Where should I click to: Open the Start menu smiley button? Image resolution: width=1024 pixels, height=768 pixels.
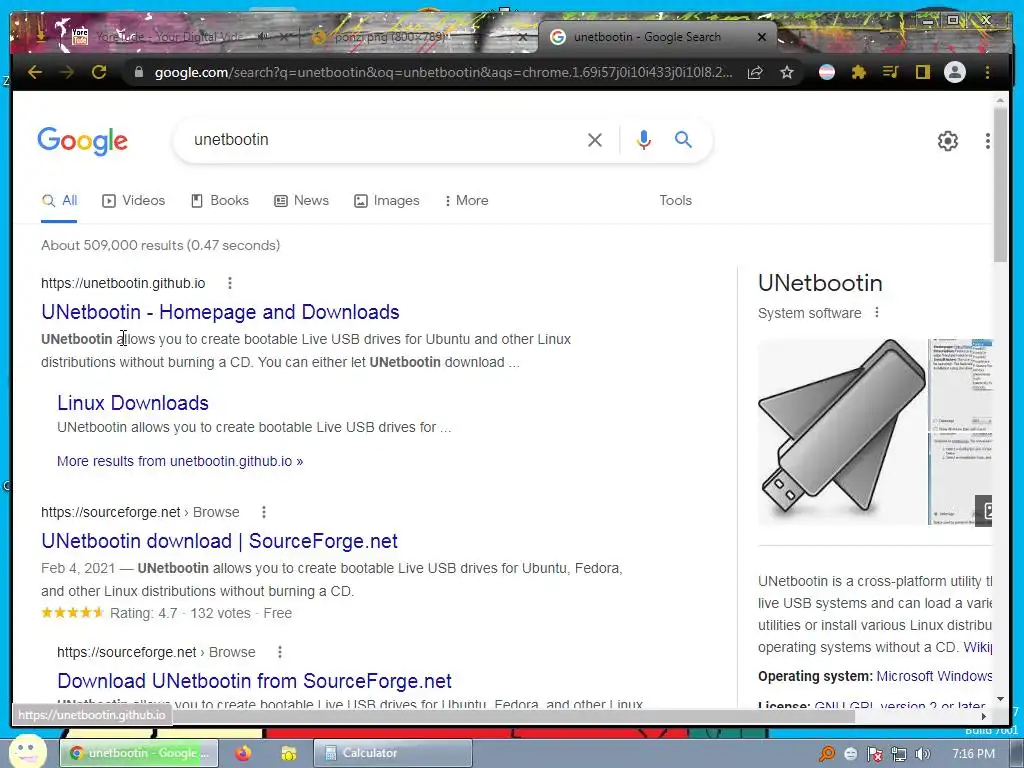(x=27, y=752)
